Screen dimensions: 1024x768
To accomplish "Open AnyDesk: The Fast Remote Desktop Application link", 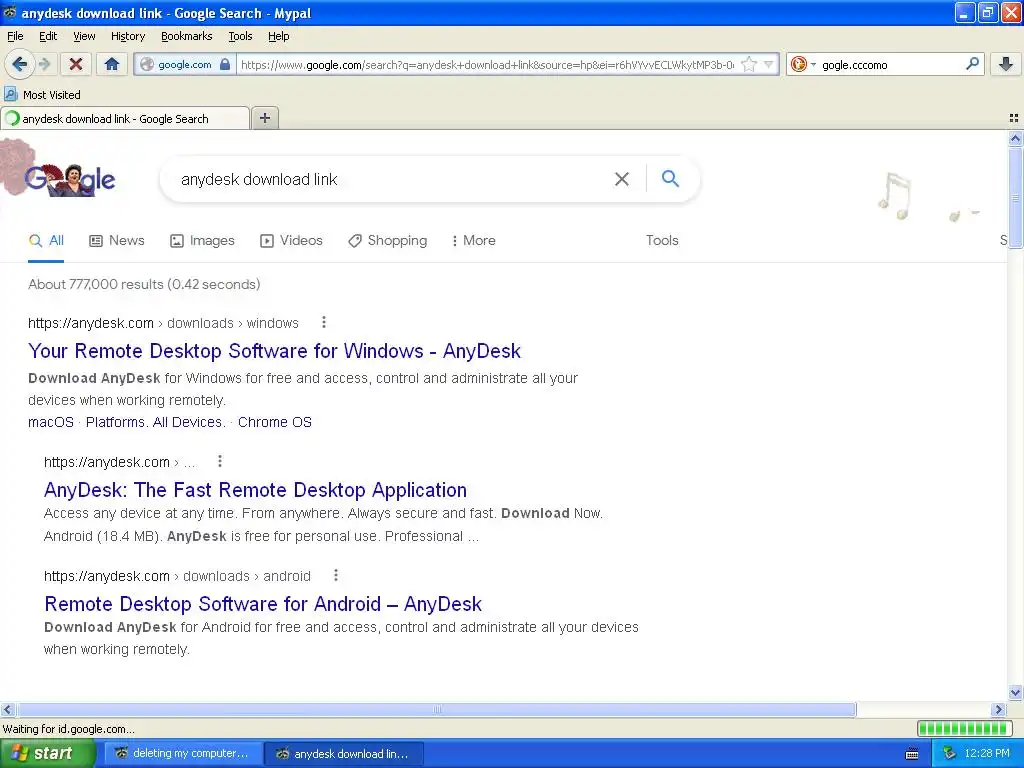I will [x=255, y=490].
